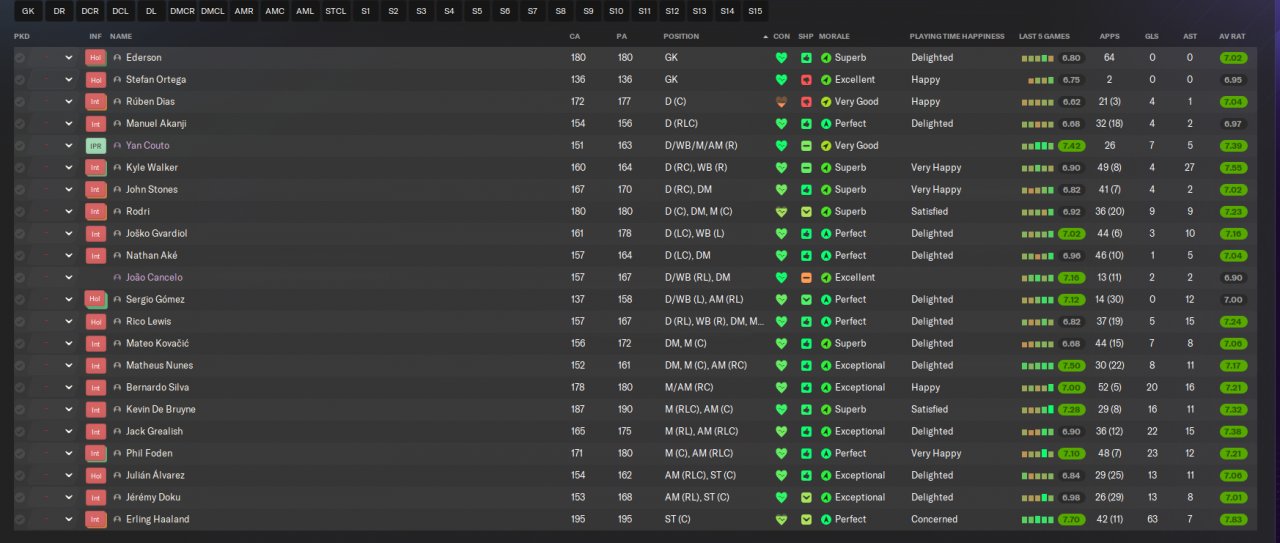This screenshot has height=543, width=1280.
Task: Click the match sharpness icon for Stefan Ortega
Action: (x=806, y=80)
